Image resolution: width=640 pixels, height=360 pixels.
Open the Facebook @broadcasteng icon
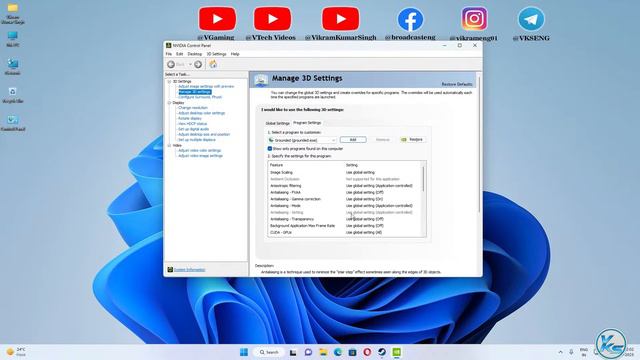click(410, 20)
